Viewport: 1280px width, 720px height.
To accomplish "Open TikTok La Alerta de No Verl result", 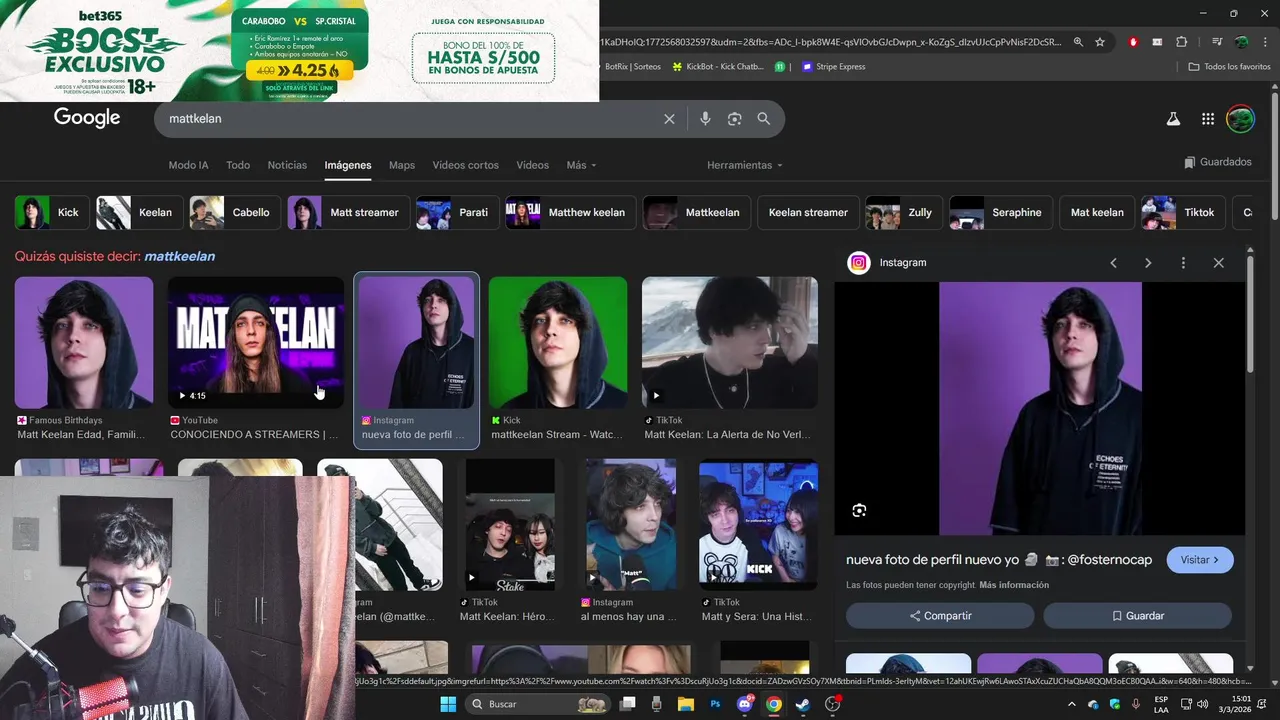I will click(x=730, y=343).
